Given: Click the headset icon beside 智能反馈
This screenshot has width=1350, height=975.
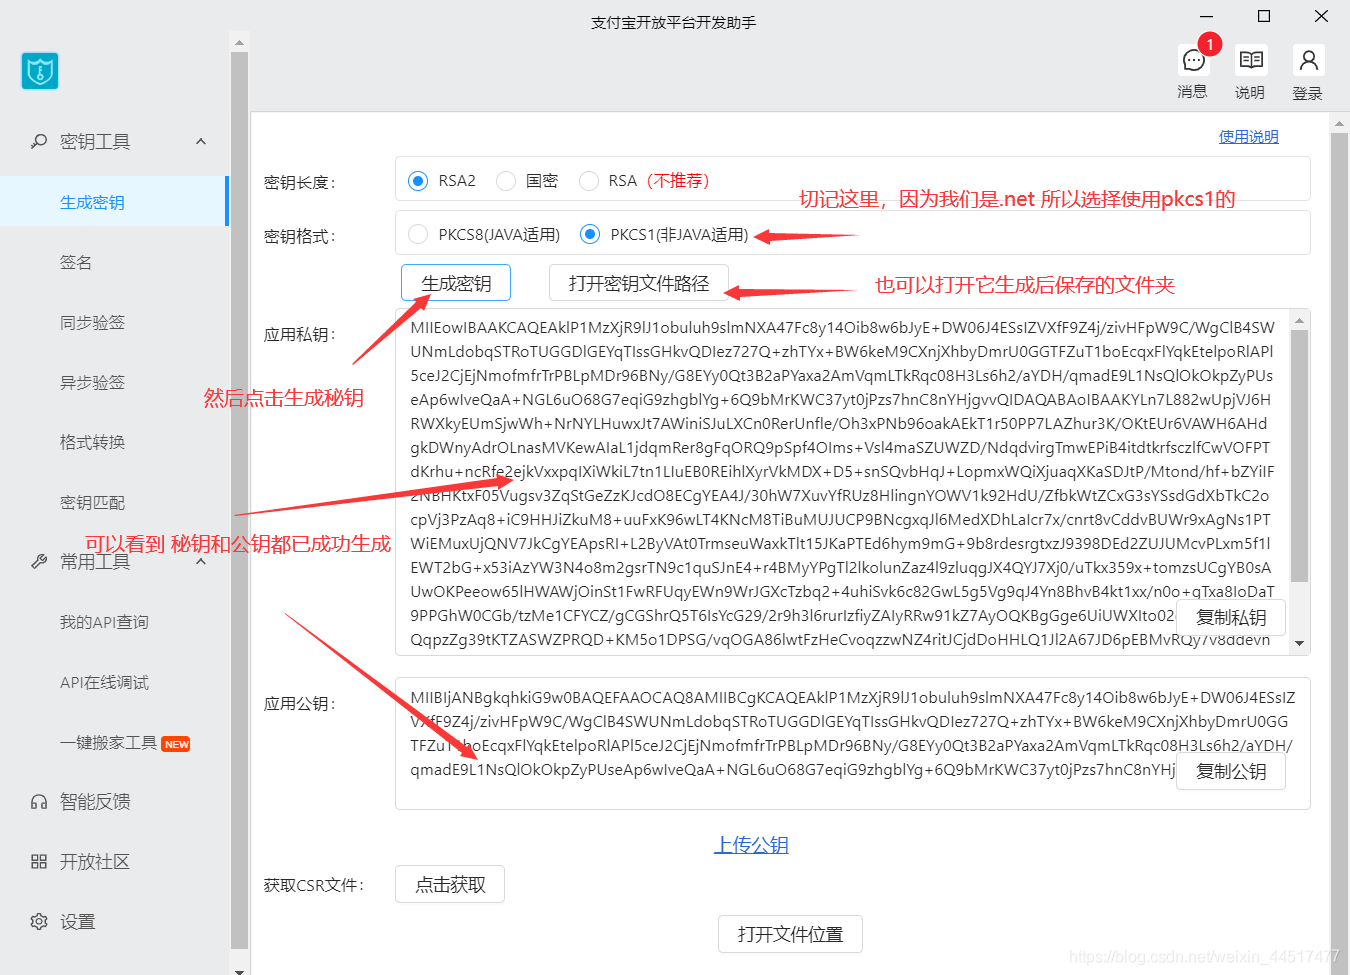Looking at the screenshot, I should click(x=39, y=801).
